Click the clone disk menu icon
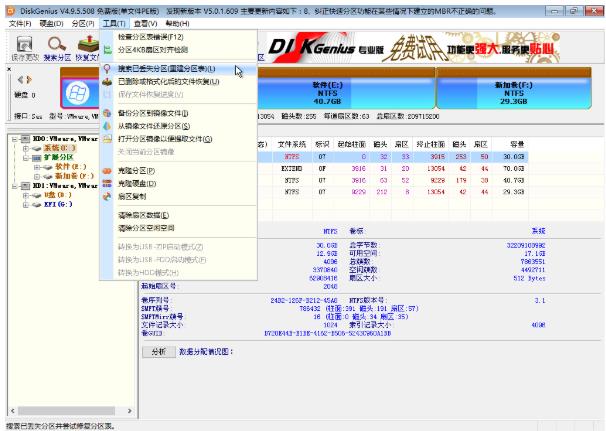The width and height of the screenshot is (606, 431). pyautogui.click(x=107, y=184)
